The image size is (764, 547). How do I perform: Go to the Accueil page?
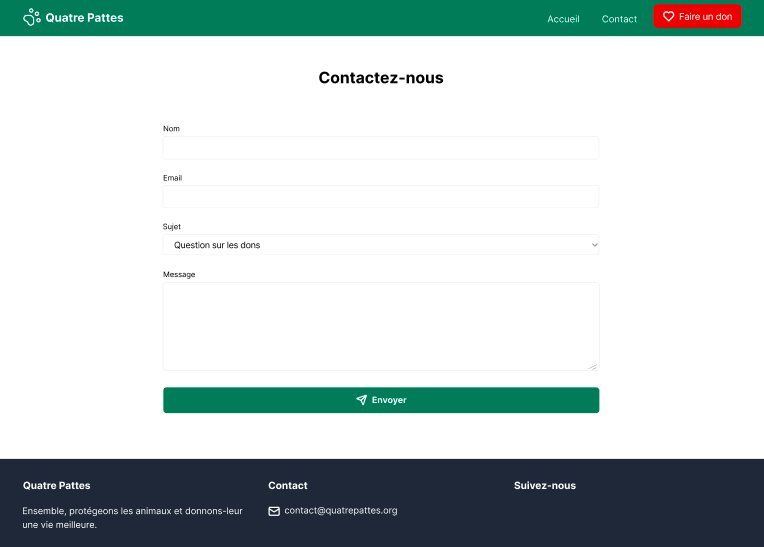coord(563,19)
